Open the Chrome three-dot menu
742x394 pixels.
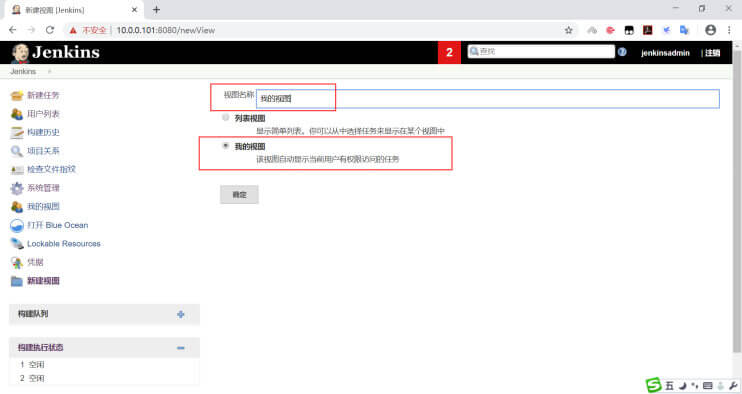729,30
